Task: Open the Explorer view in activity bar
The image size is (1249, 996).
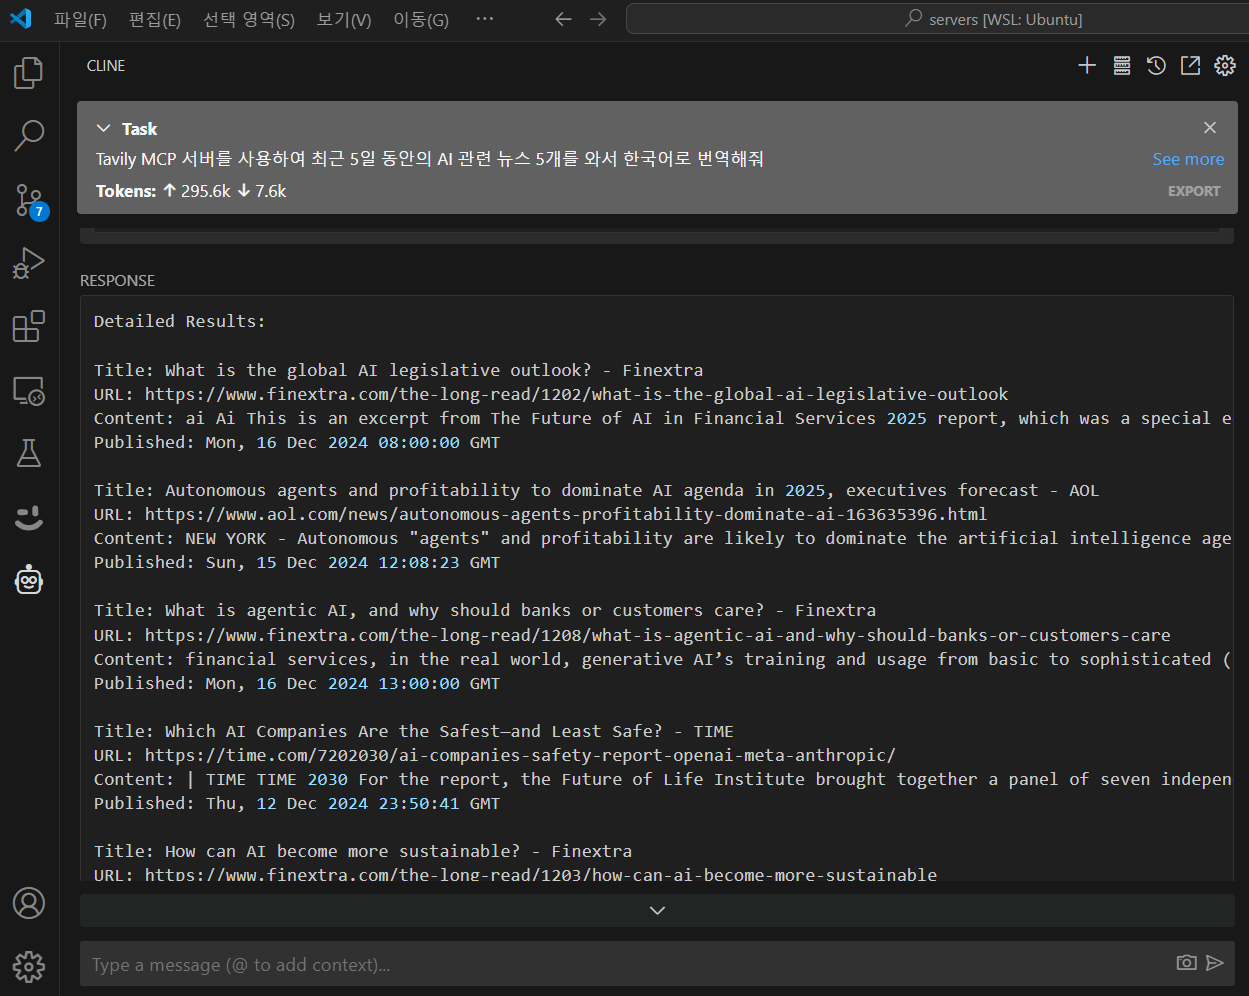Action: [x=29, y=73]
